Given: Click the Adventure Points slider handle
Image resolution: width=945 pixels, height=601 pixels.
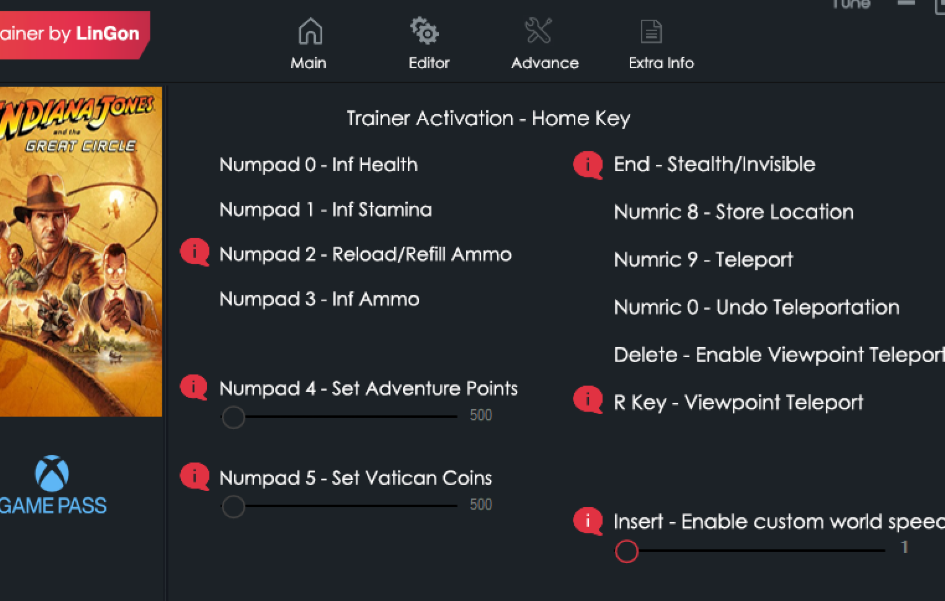Looking at the screenshot, I should click(233, 417).
